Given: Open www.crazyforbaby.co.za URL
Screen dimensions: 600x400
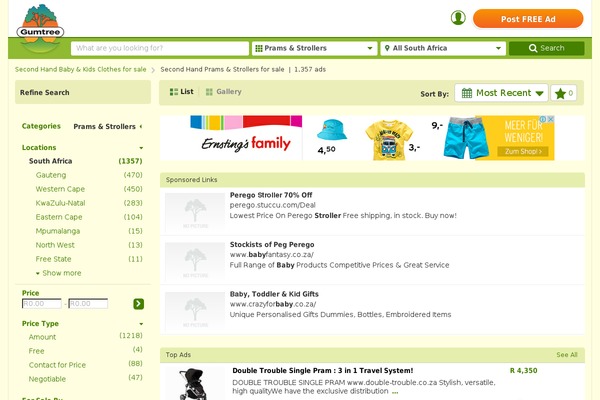Looking at the screenshot, I should pos(273,304).
